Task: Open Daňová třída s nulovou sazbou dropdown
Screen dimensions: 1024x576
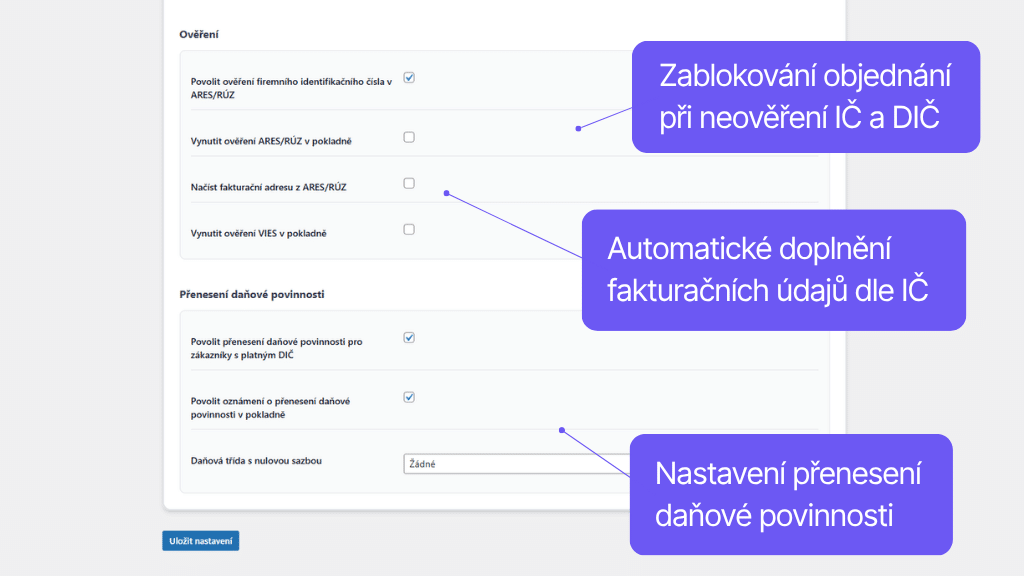Action: tap(517, 464)
